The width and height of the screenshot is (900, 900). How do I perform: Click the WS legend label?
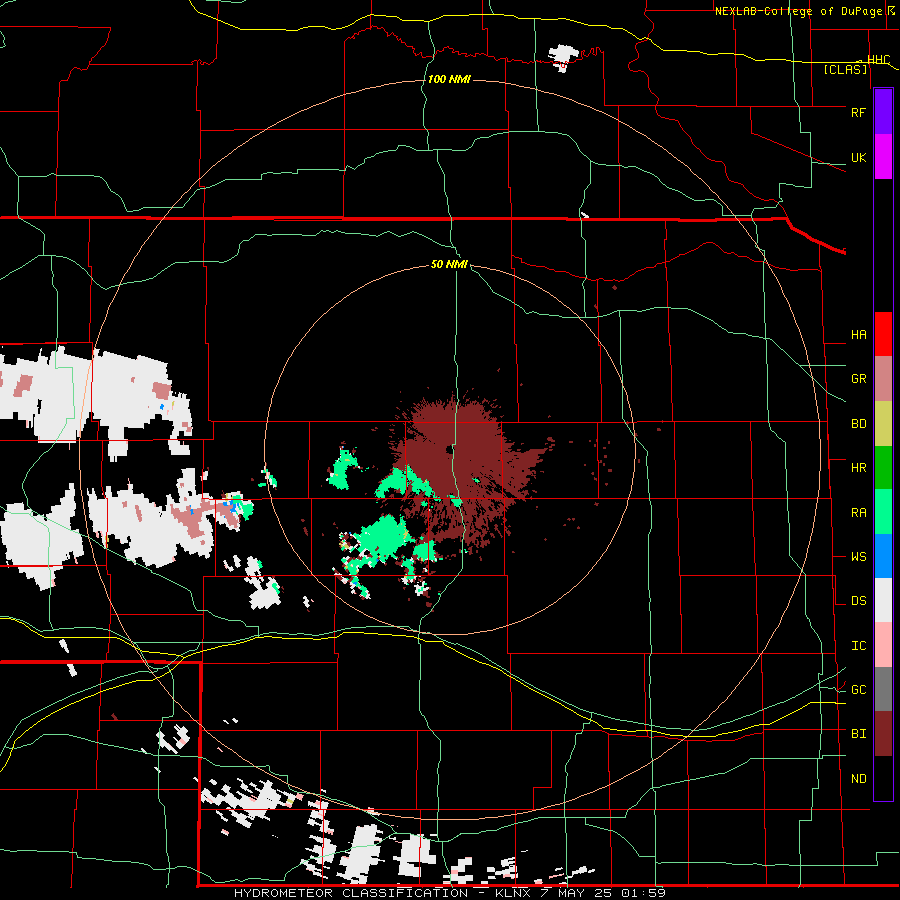pos(858,557)
